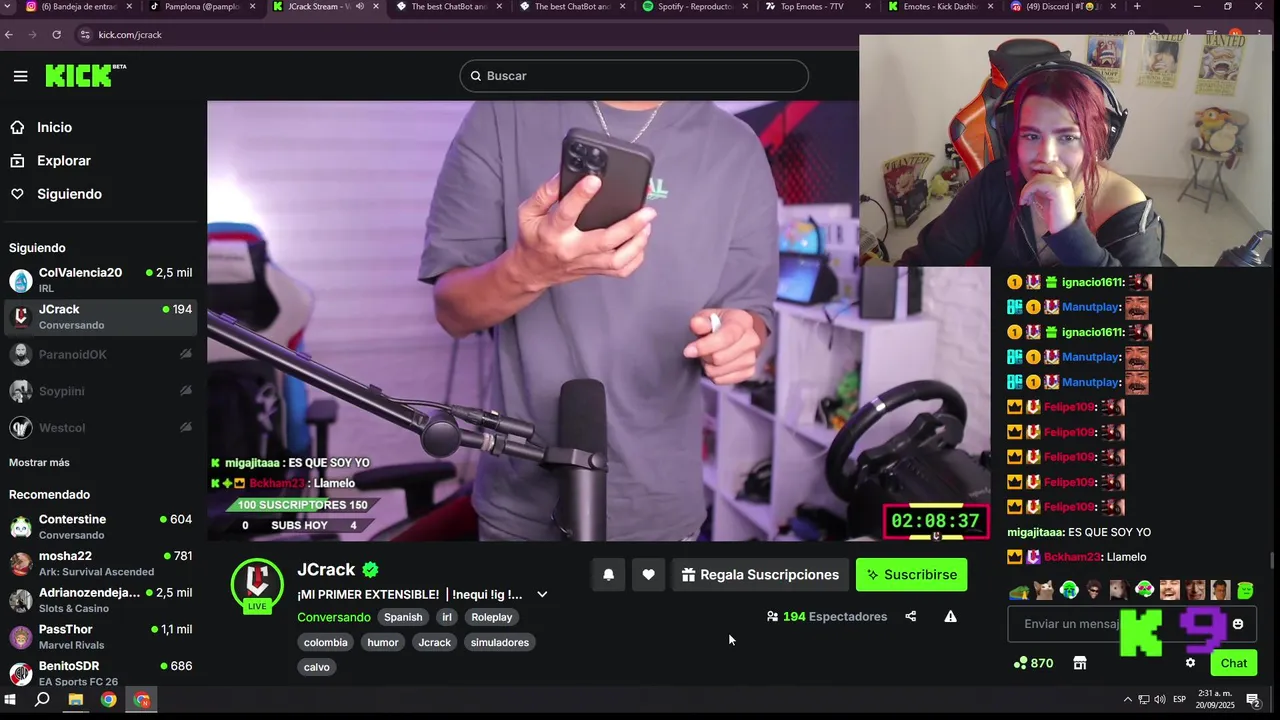Screen dimensions: 1280x720
Task: Click username Bckham23 in chat
Action: pyautogui.click(x=1073, y=557)
